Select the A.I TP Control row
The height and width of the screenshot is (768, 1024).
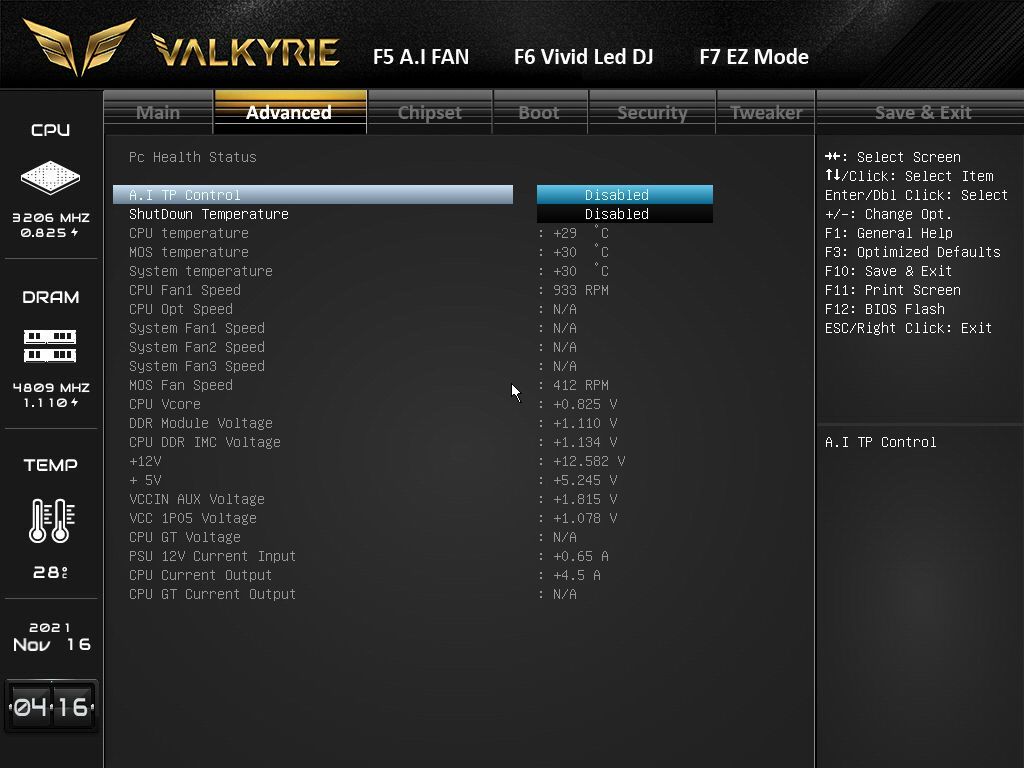pyautogui.click(x=313, y=195)
